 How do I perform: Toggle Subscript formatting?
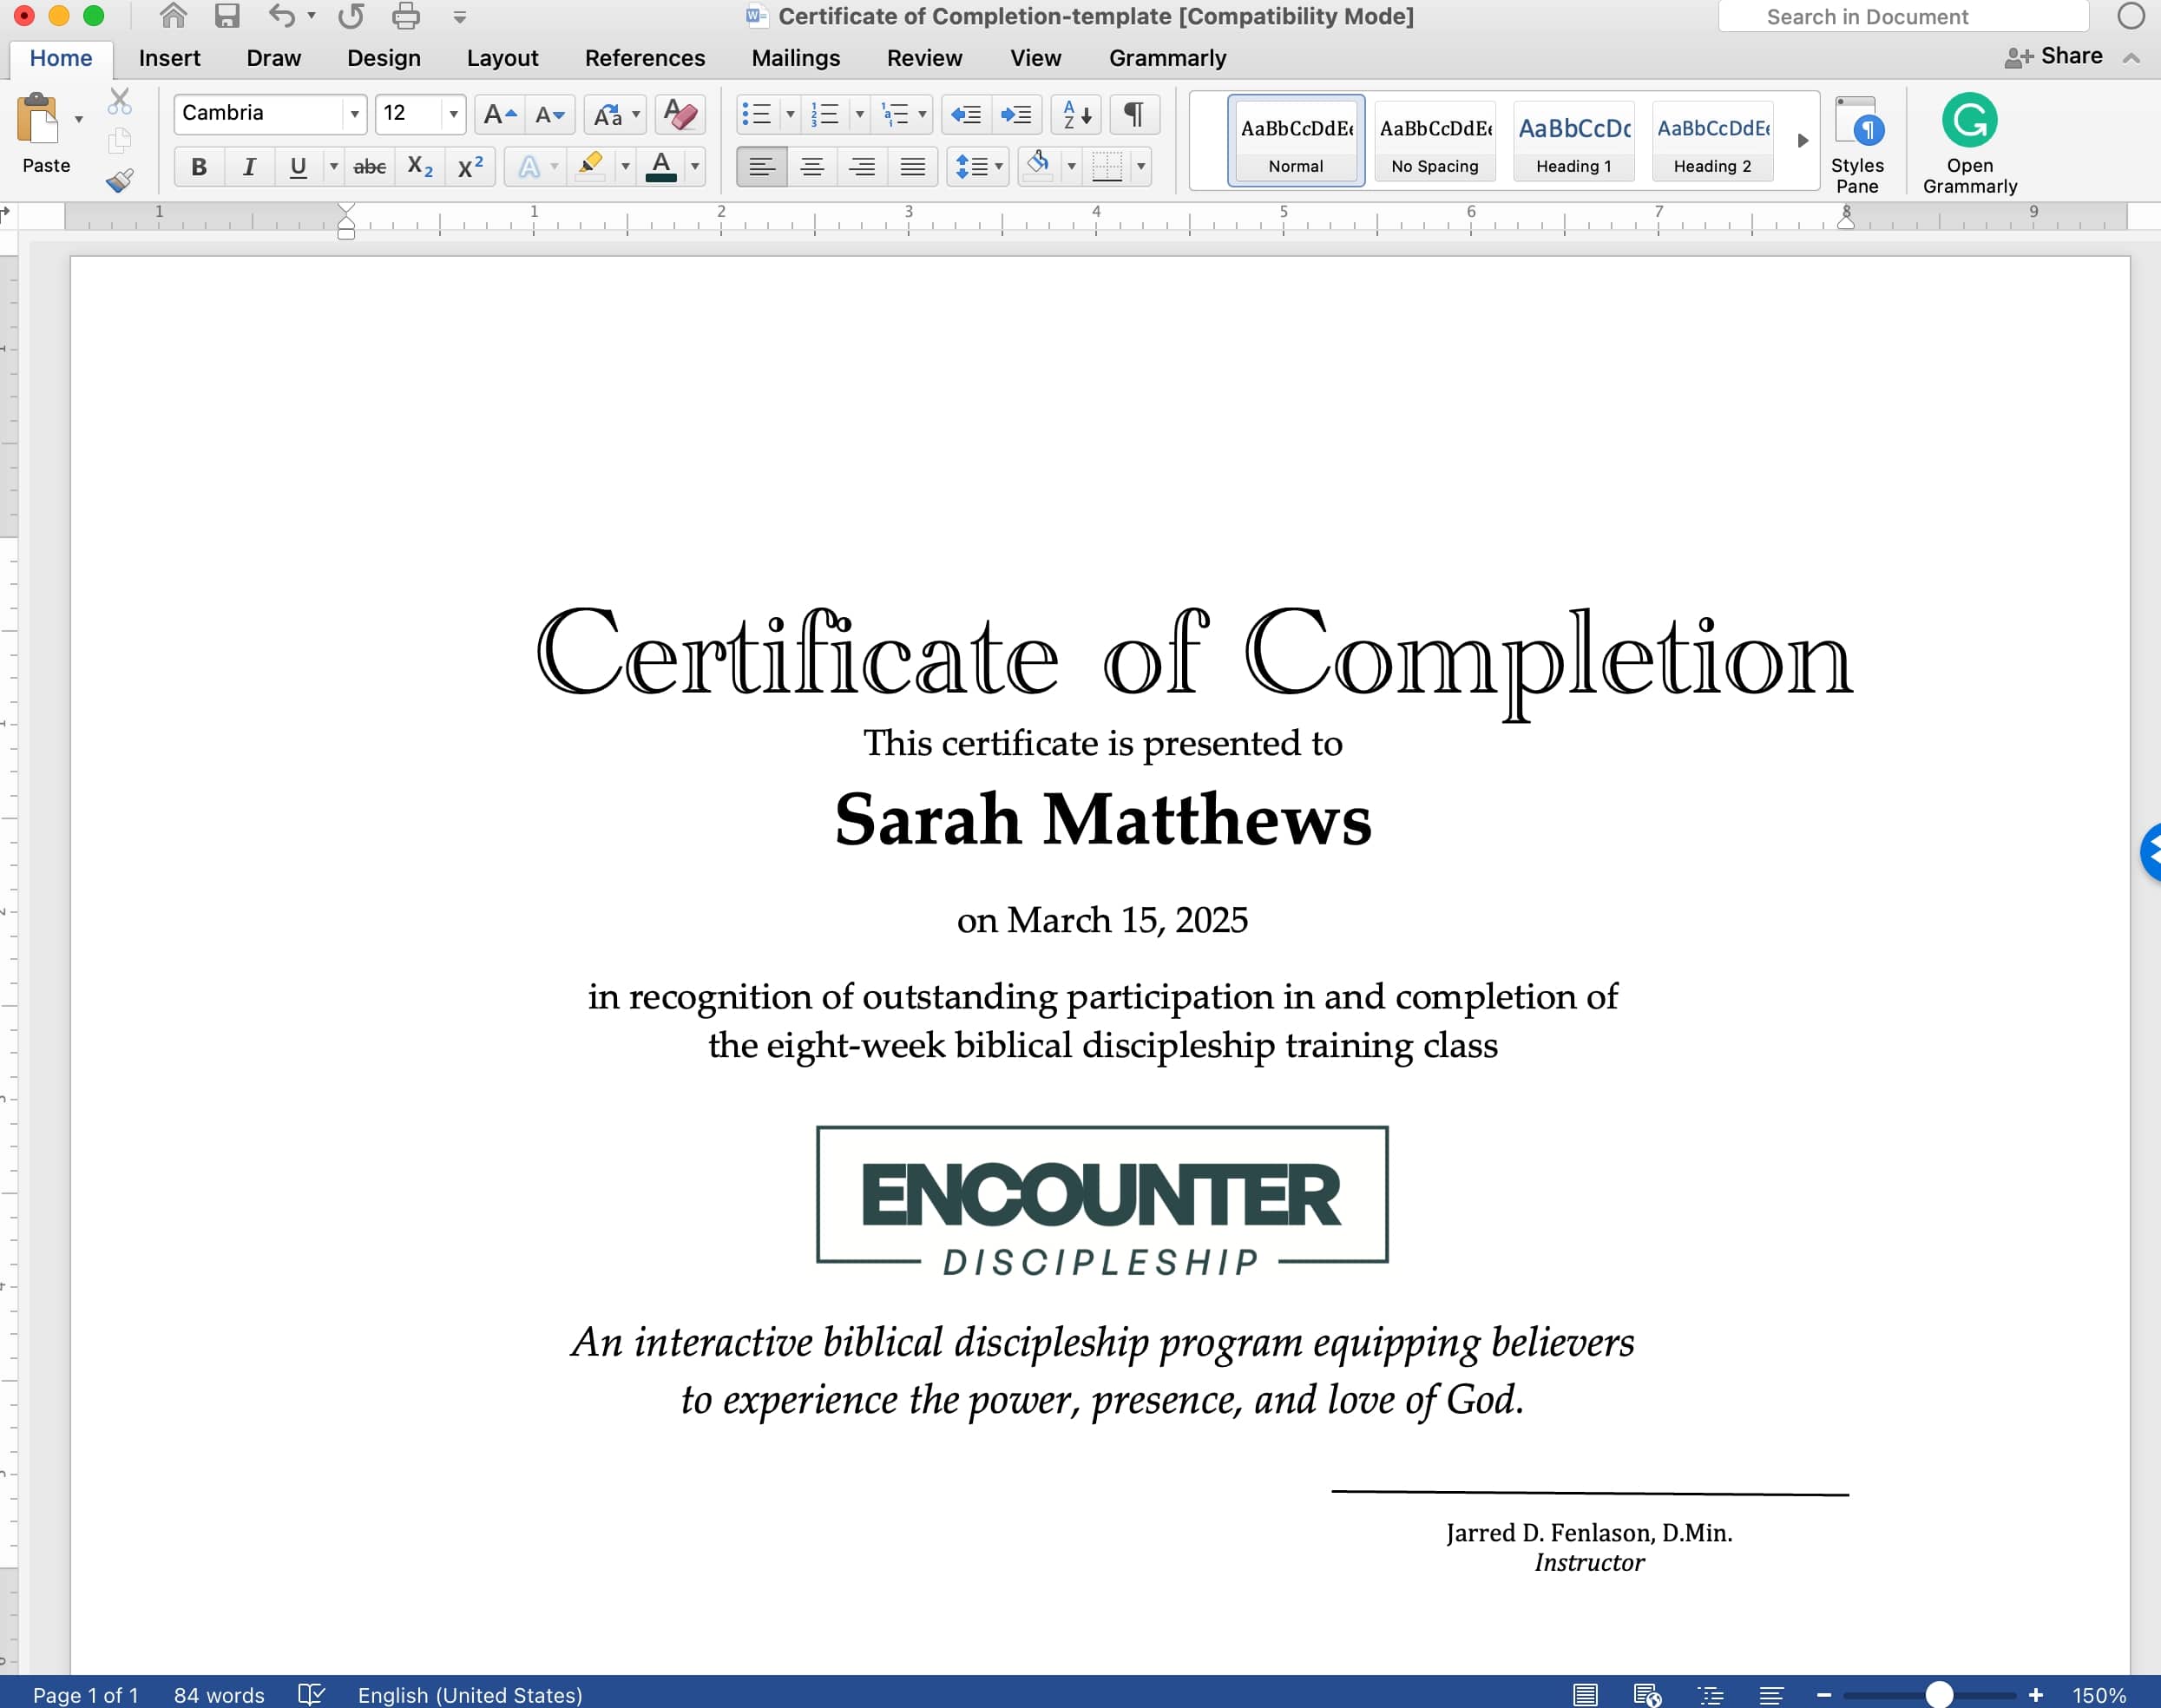pos(420,167)
